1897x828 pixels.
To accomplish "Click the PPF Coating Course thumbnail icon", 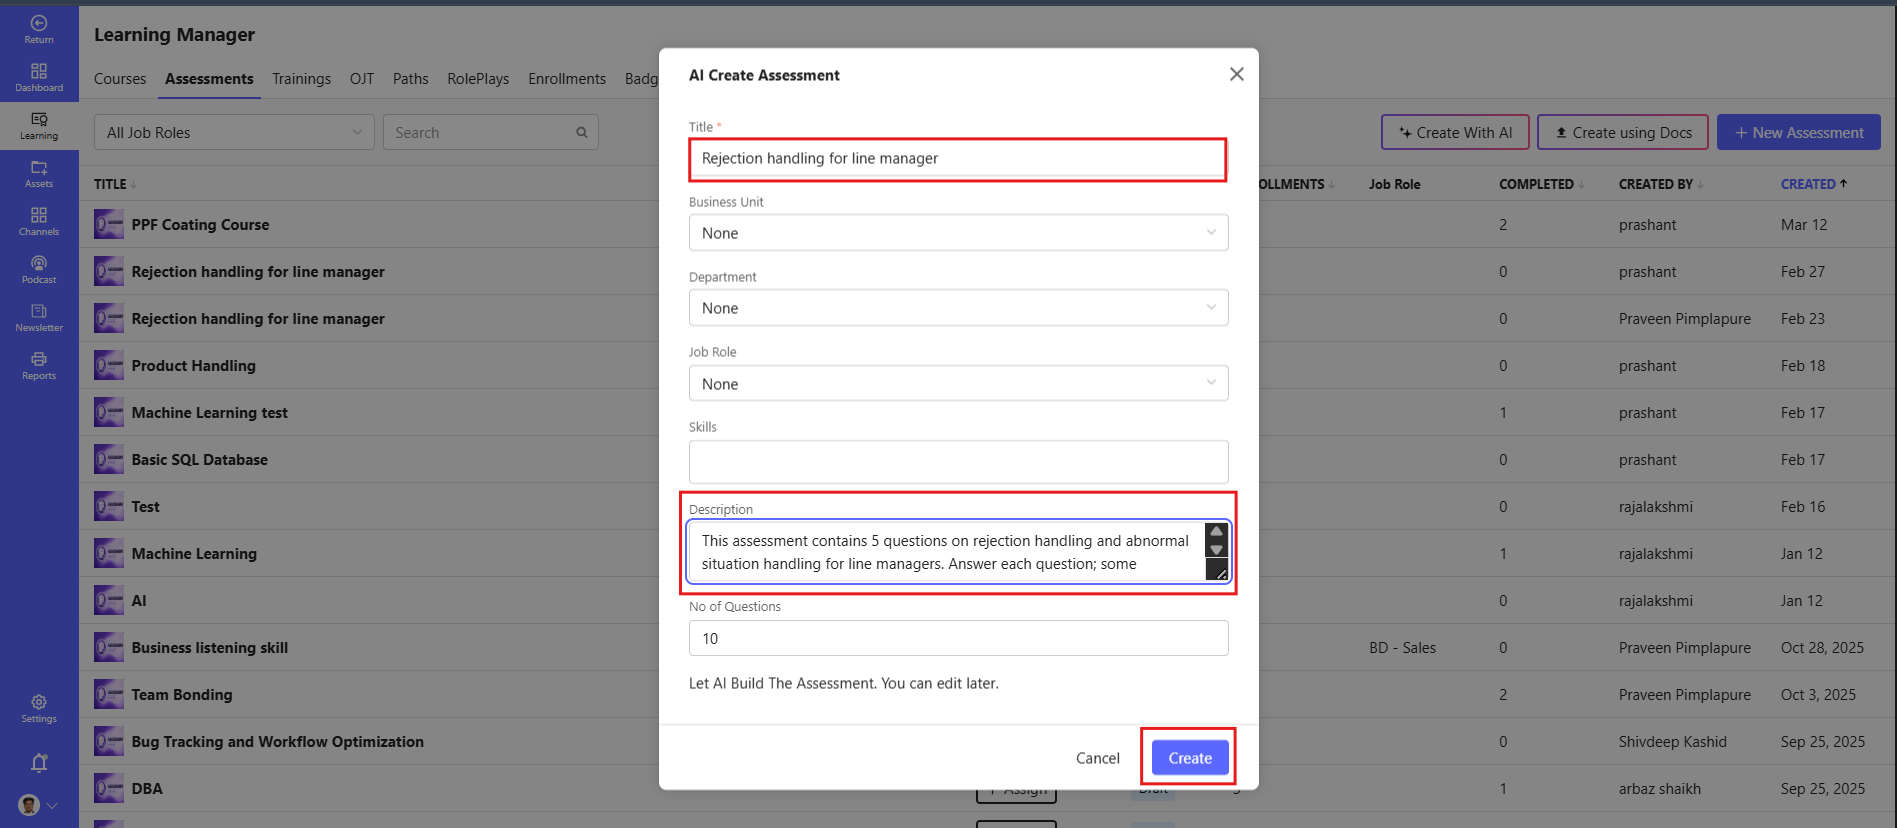I will (x=109, y=224).
